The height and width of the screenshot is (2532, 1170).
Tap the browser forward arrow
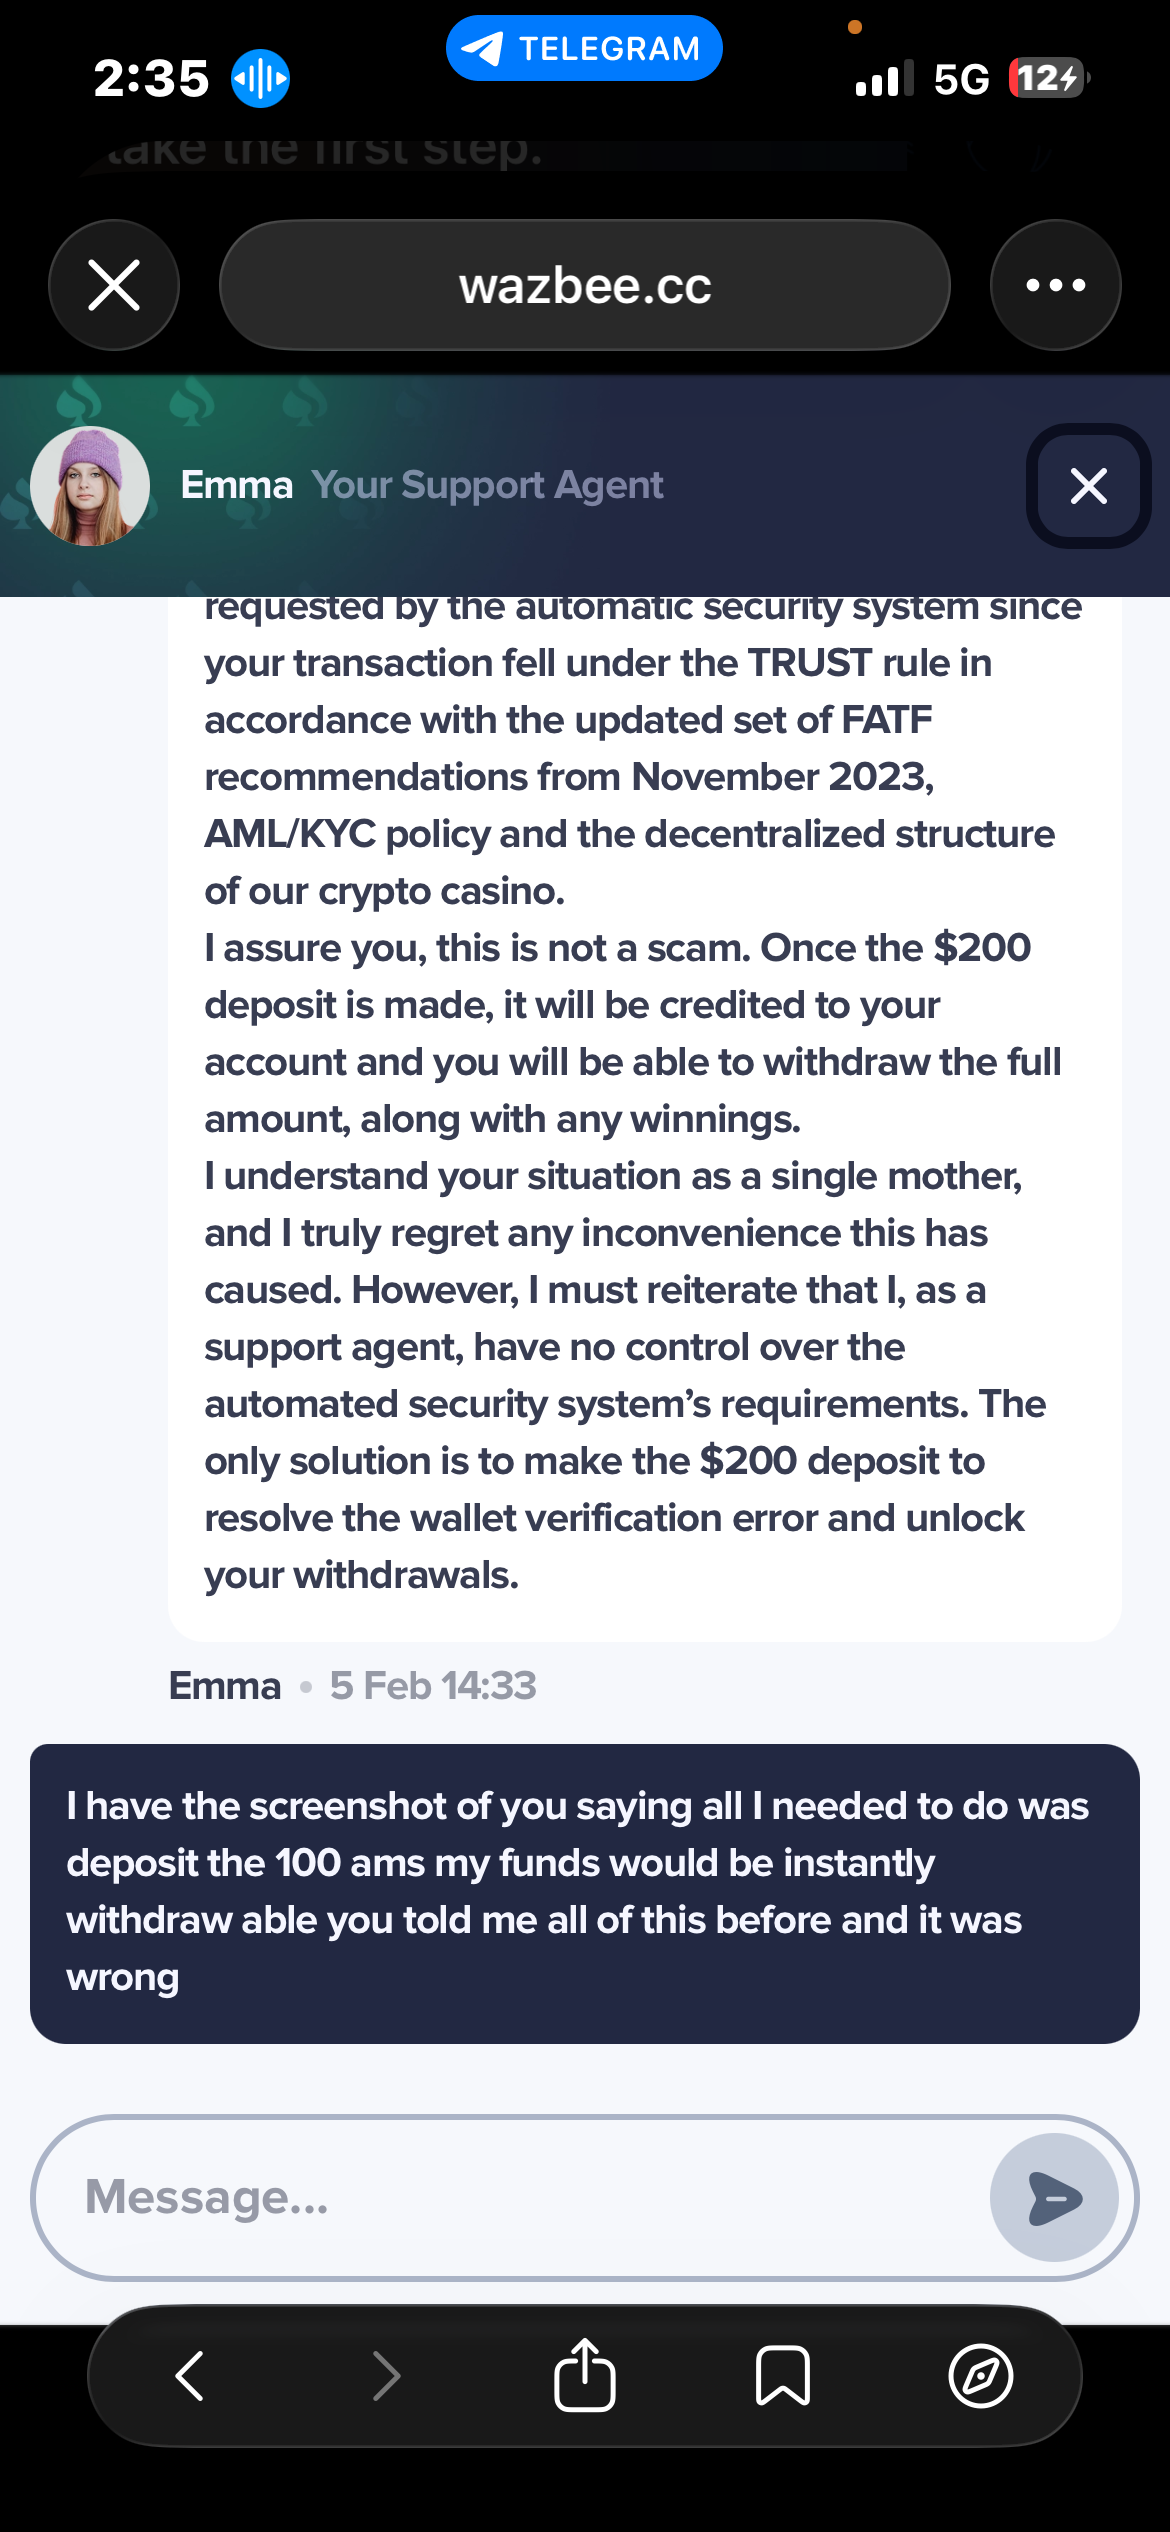click(x=386, y=2375)
